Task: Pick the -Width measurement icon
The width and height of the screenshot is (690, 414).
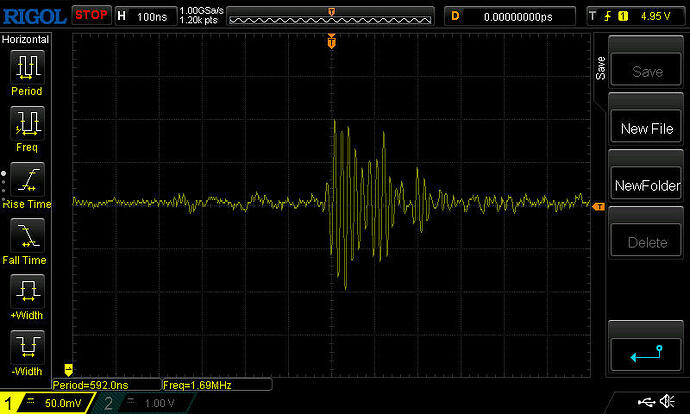Action: pyautogui.click(x=27, y=347)
